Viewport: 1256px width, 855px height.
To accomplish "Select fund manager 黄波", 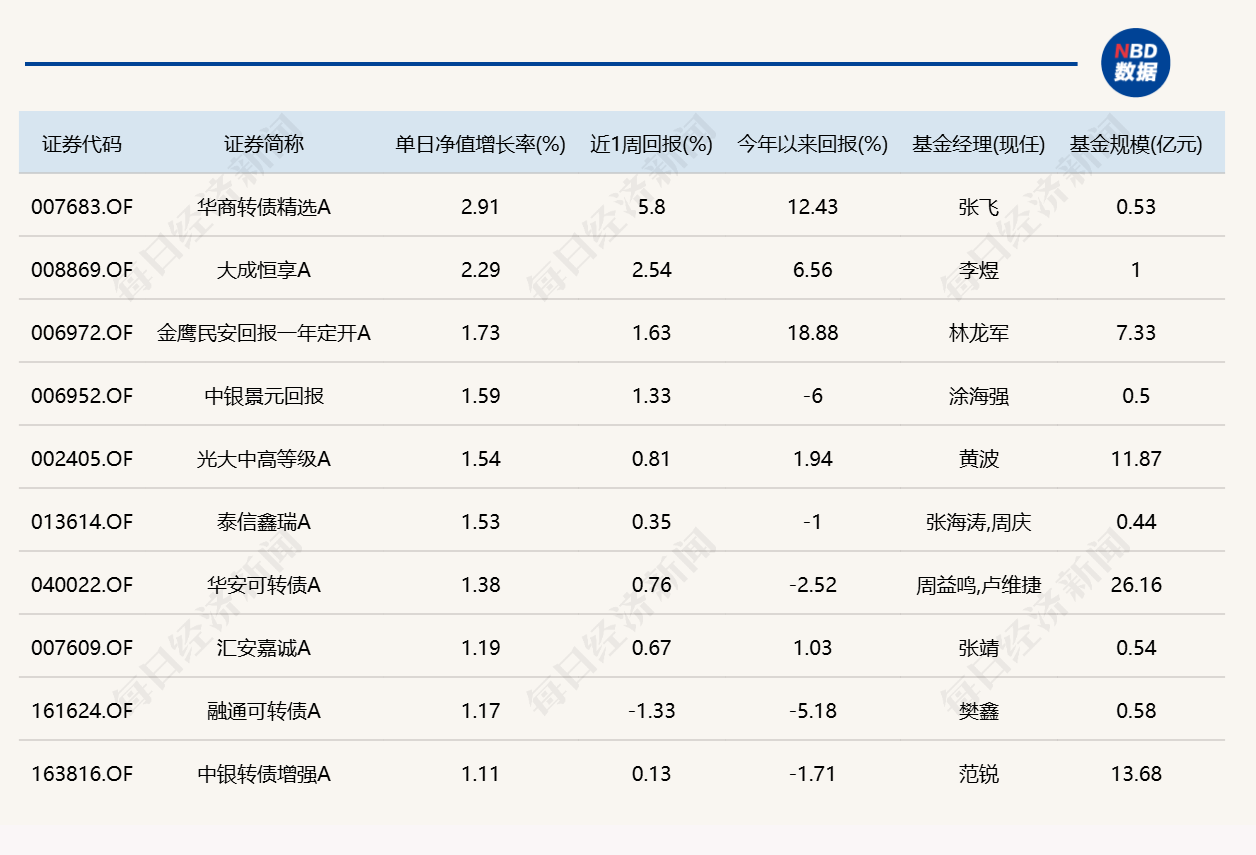I will [x=978, y=459].
